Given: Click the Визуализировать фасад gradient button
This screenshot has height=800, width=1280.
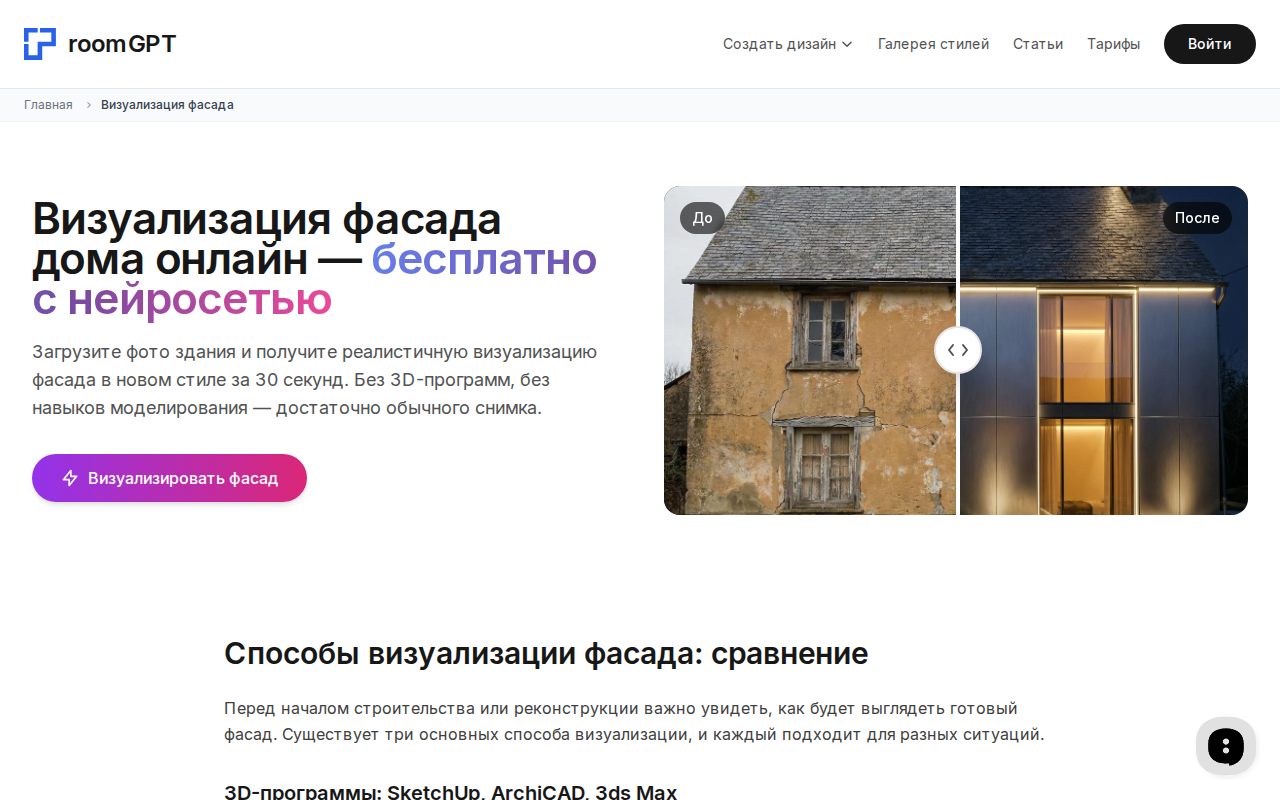Looking at the screenshot, I should click(169, 478).
